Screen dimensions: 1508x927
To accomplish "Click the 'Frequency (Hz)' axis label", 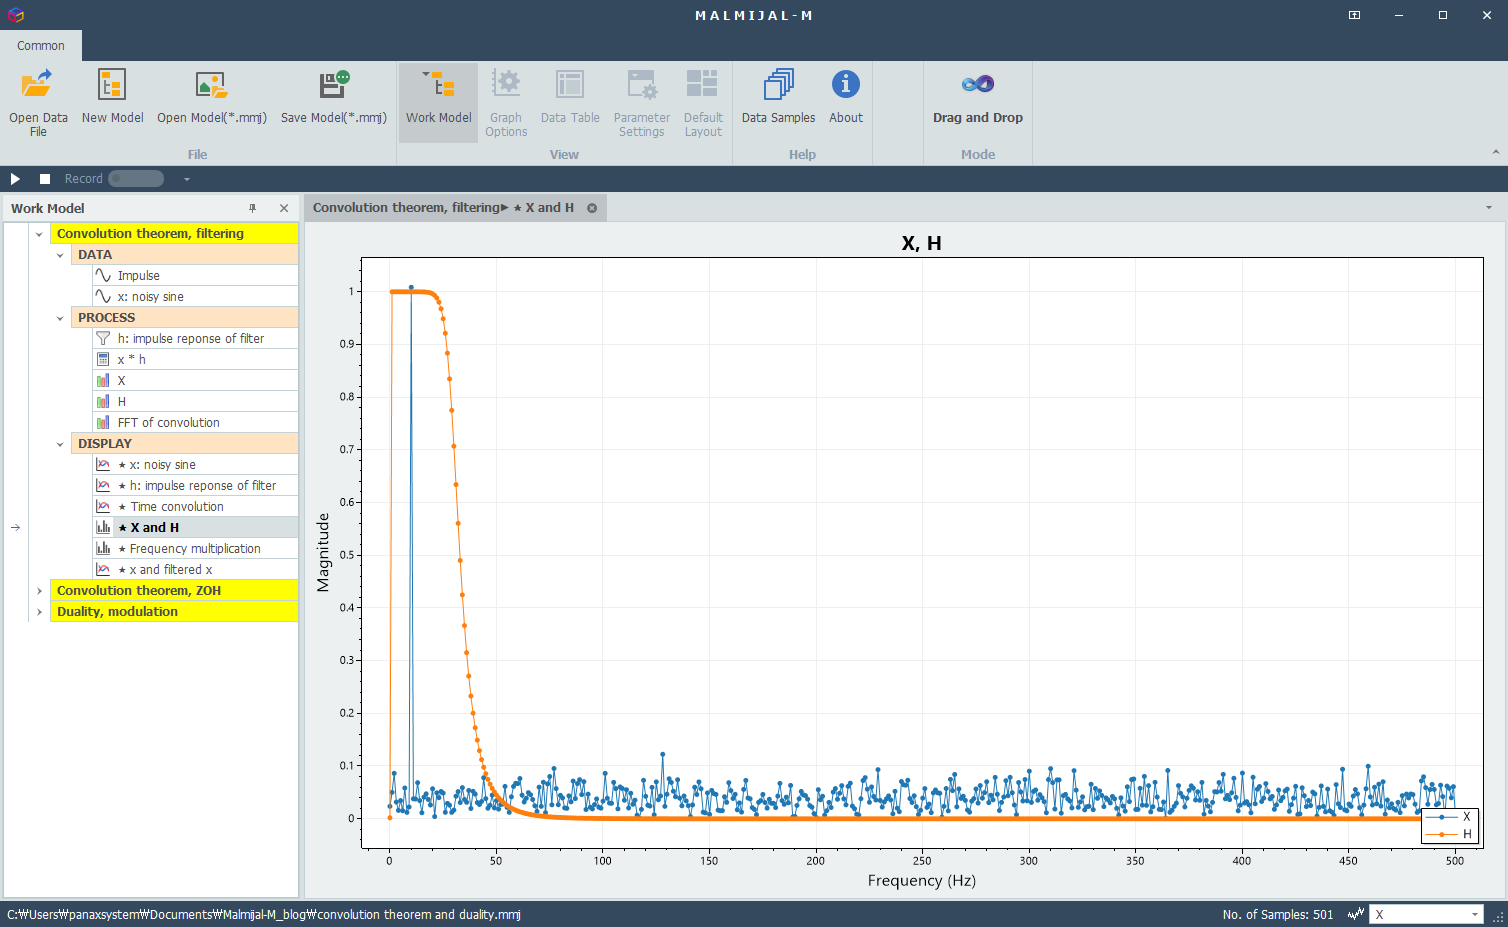I will click(921, 881).
